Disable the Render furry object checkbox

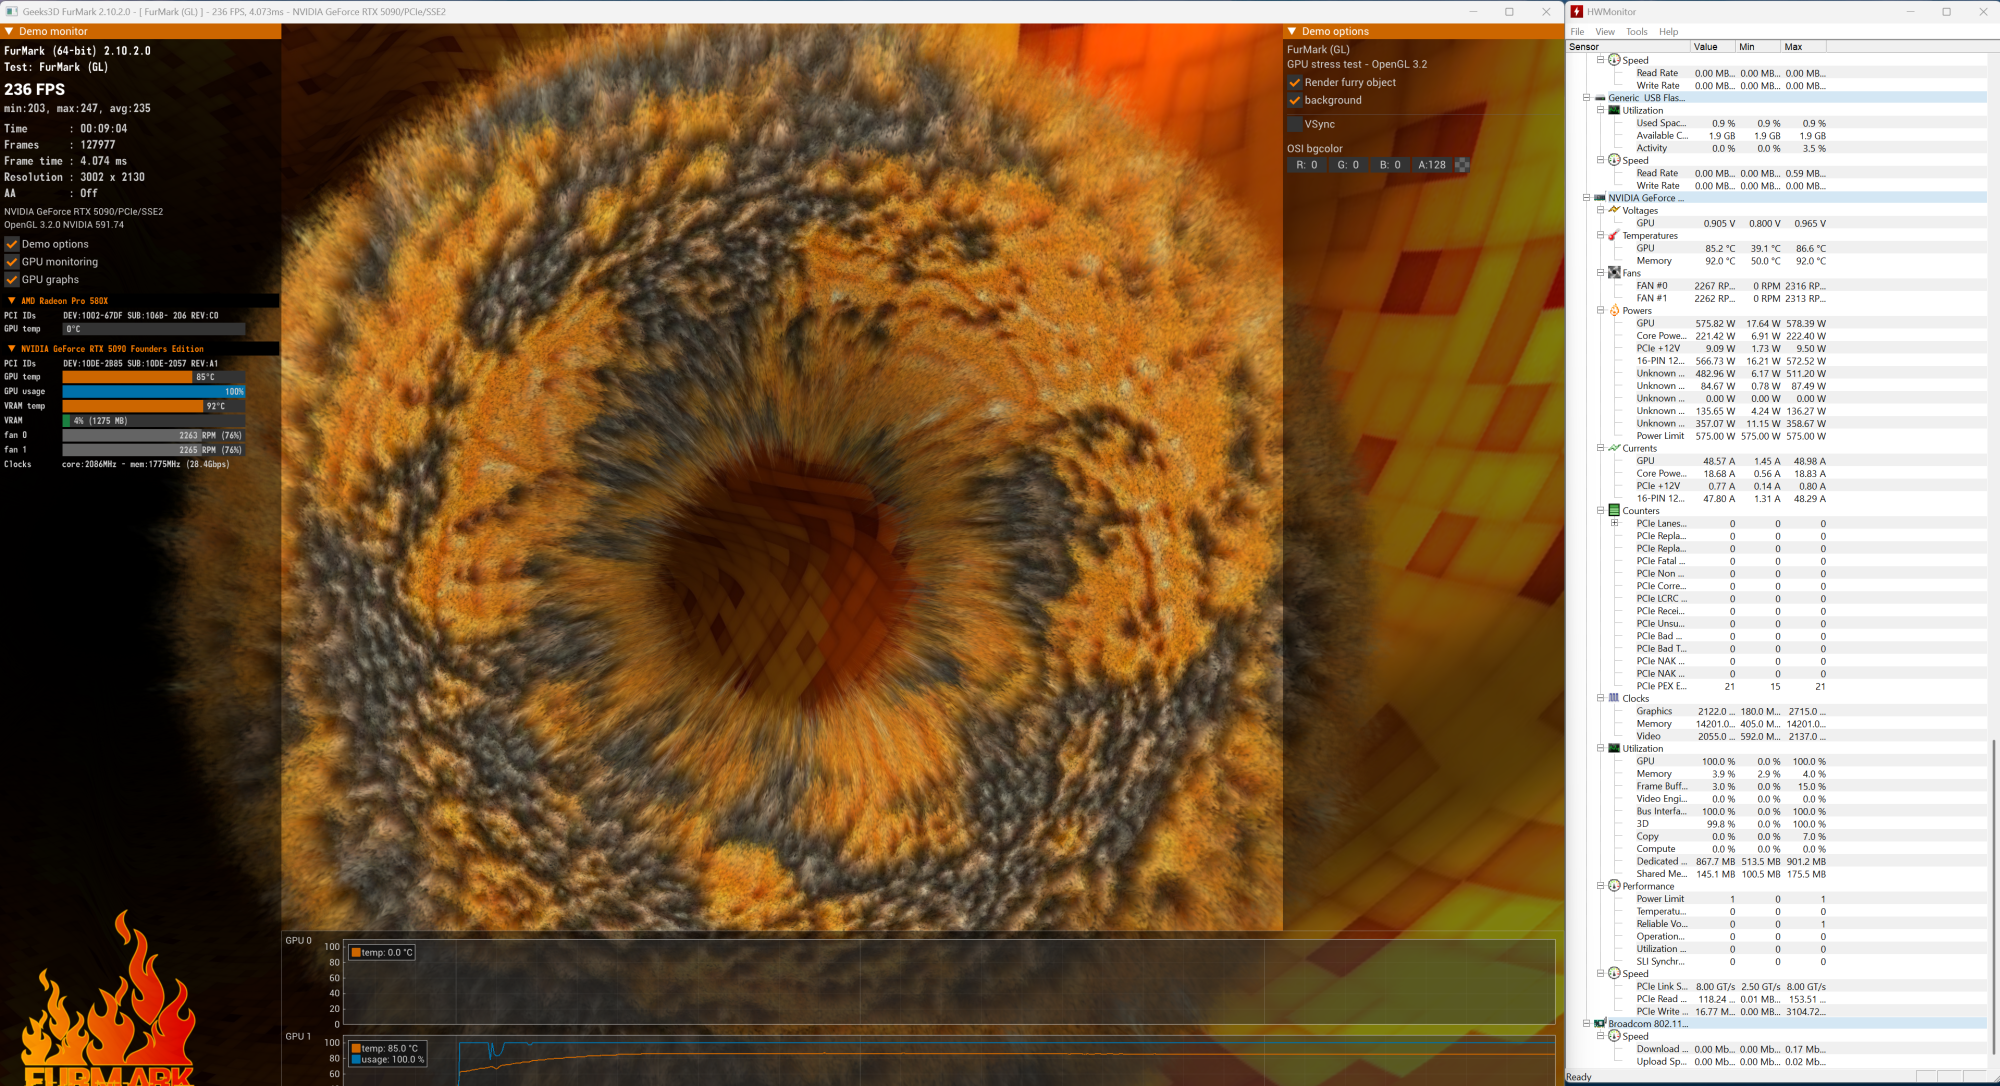point(1295,83)
